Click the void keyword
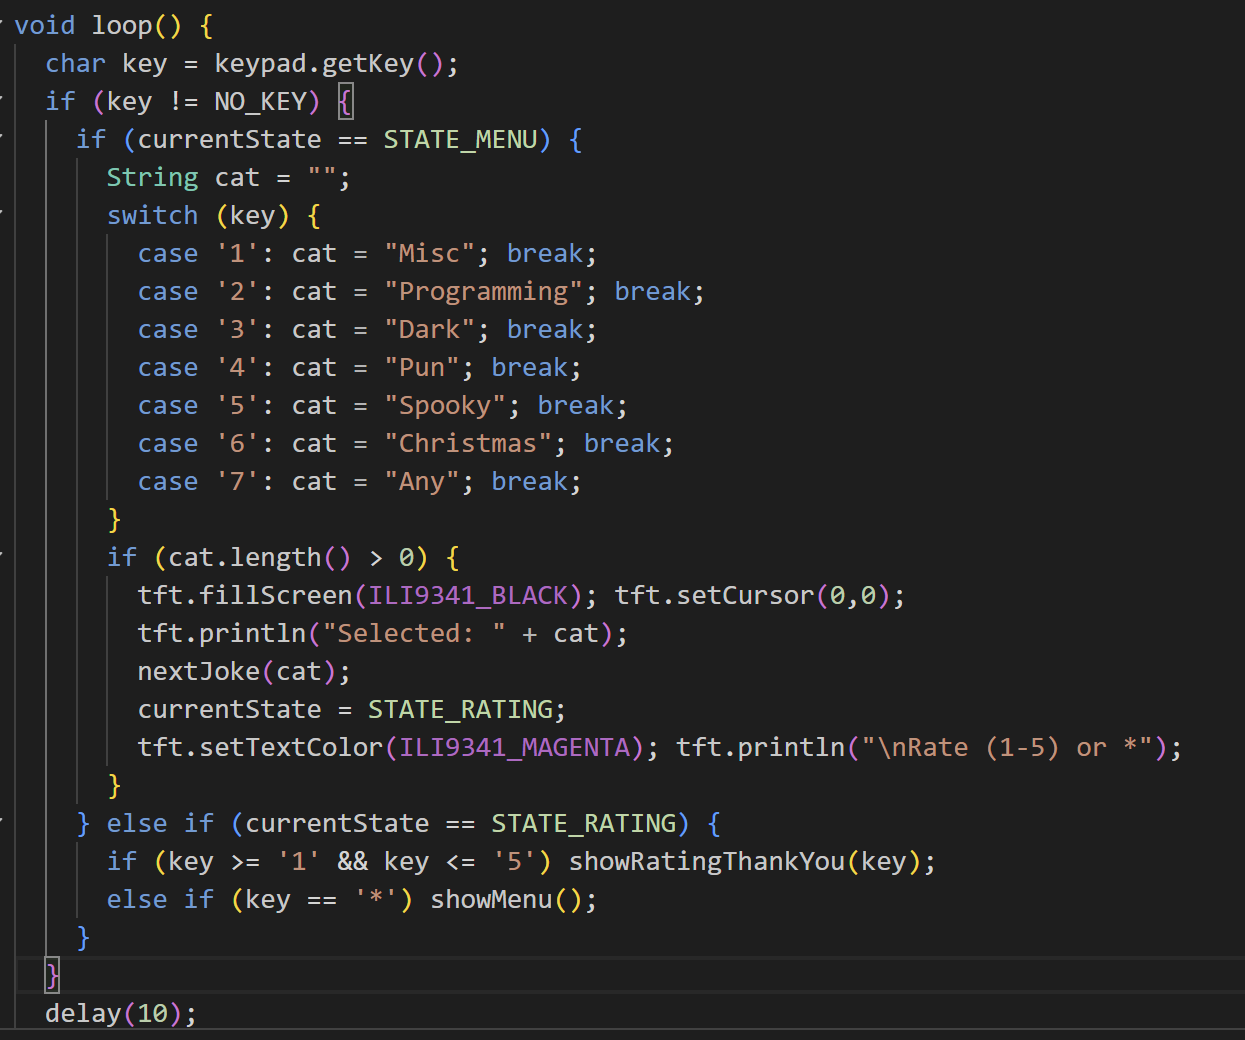Image resolution: width=1245 pixels, height=1040 pixels. 45,25
